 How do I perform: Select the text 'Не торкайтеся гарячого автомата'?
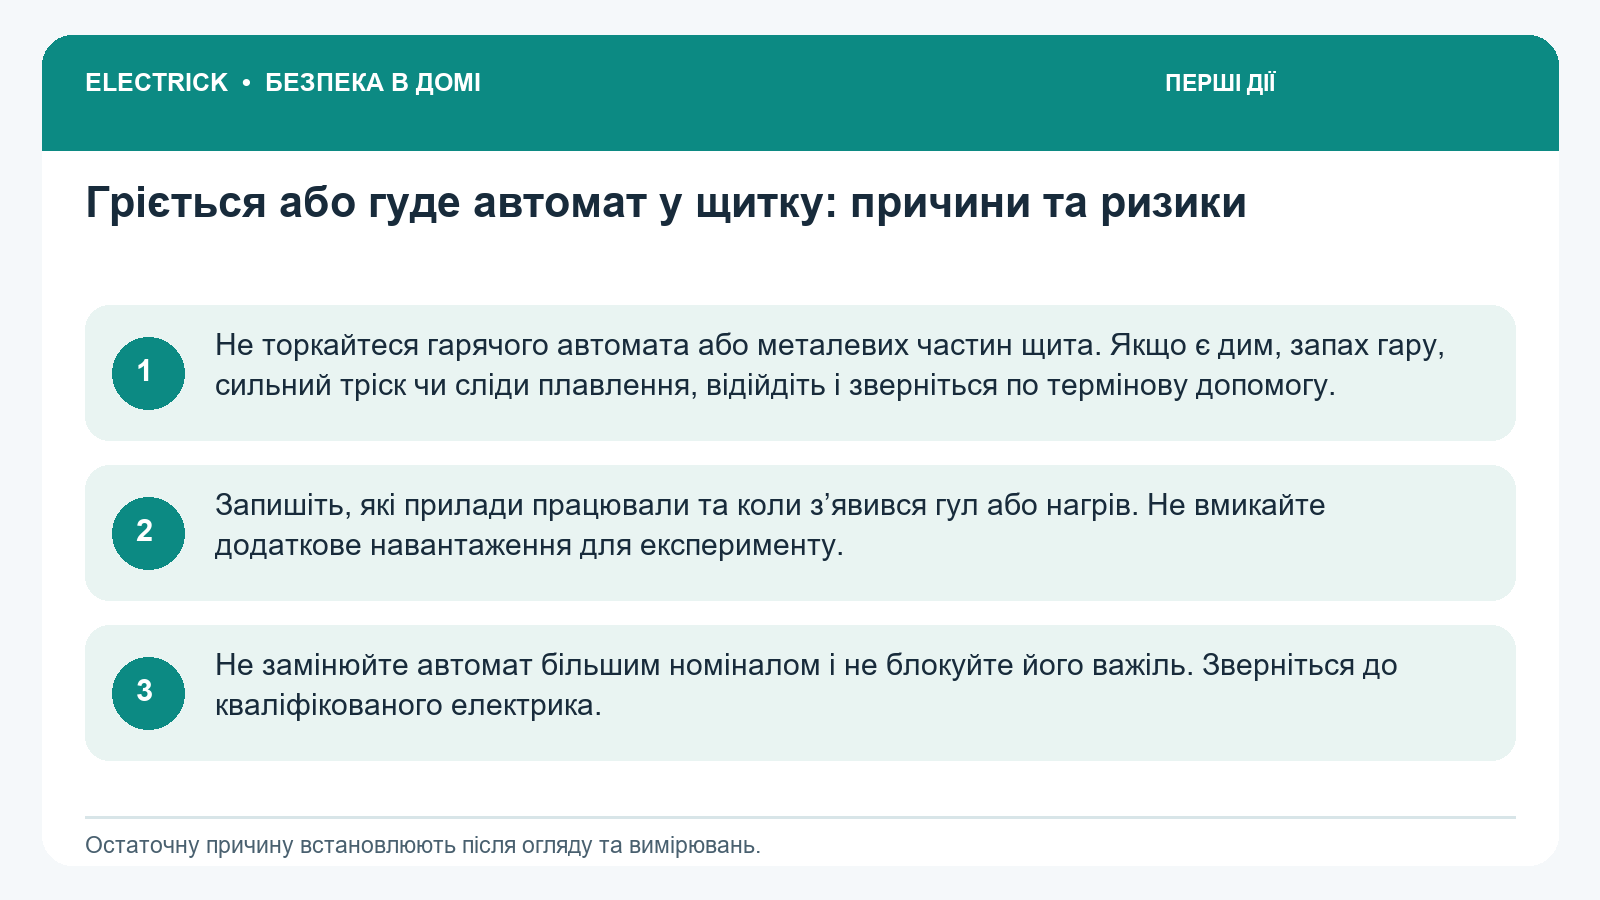click(452, 346)
